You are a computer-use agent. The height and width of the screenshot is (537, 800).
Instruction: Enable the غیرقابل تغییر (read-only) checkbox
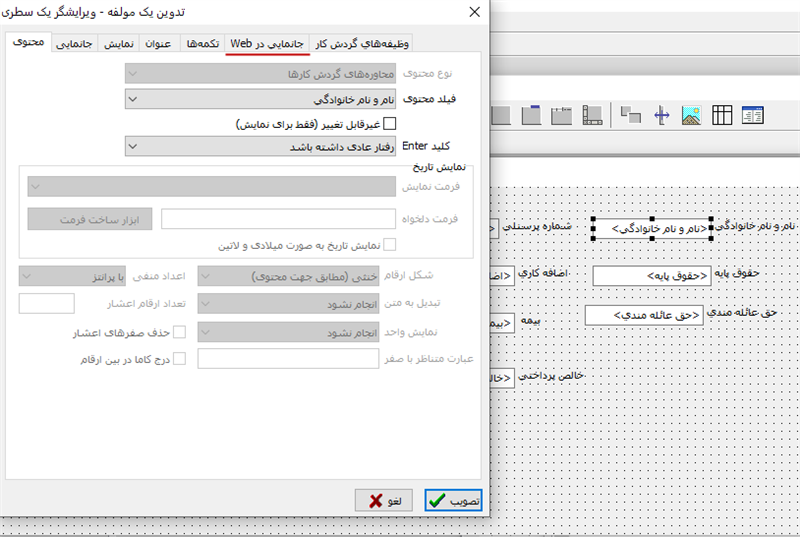tap(390, 124)
